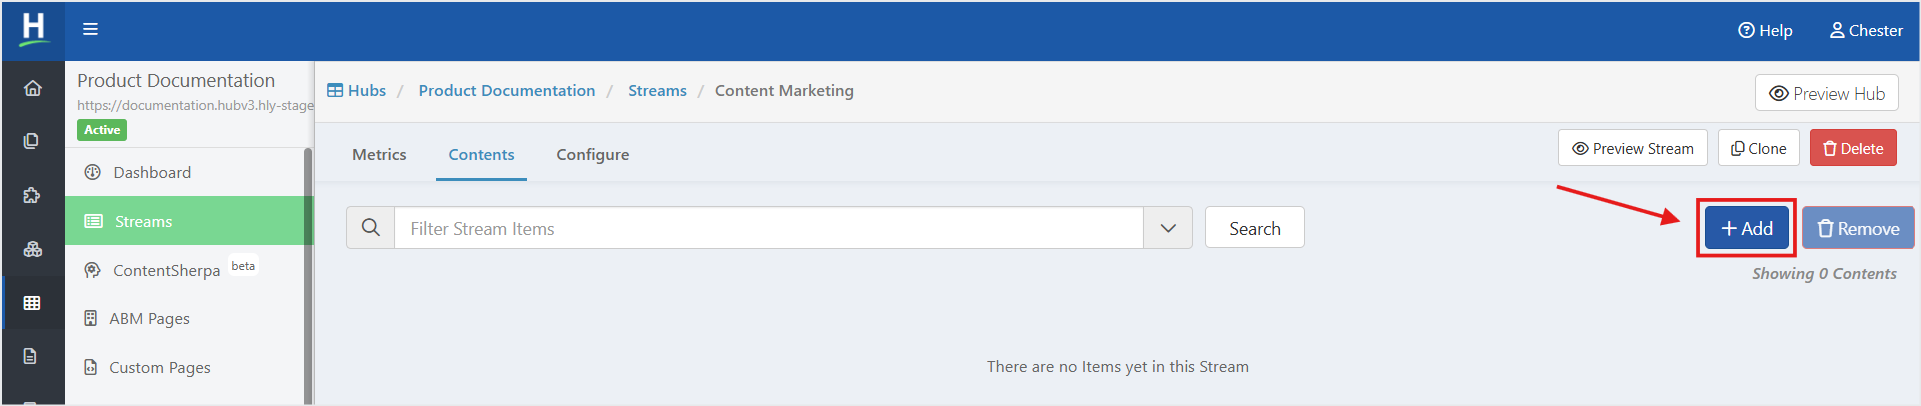The width and height of the screenshot is (1921, 406).
Task: Click the Filter Stream Items input field
Action: pos(769,228)
